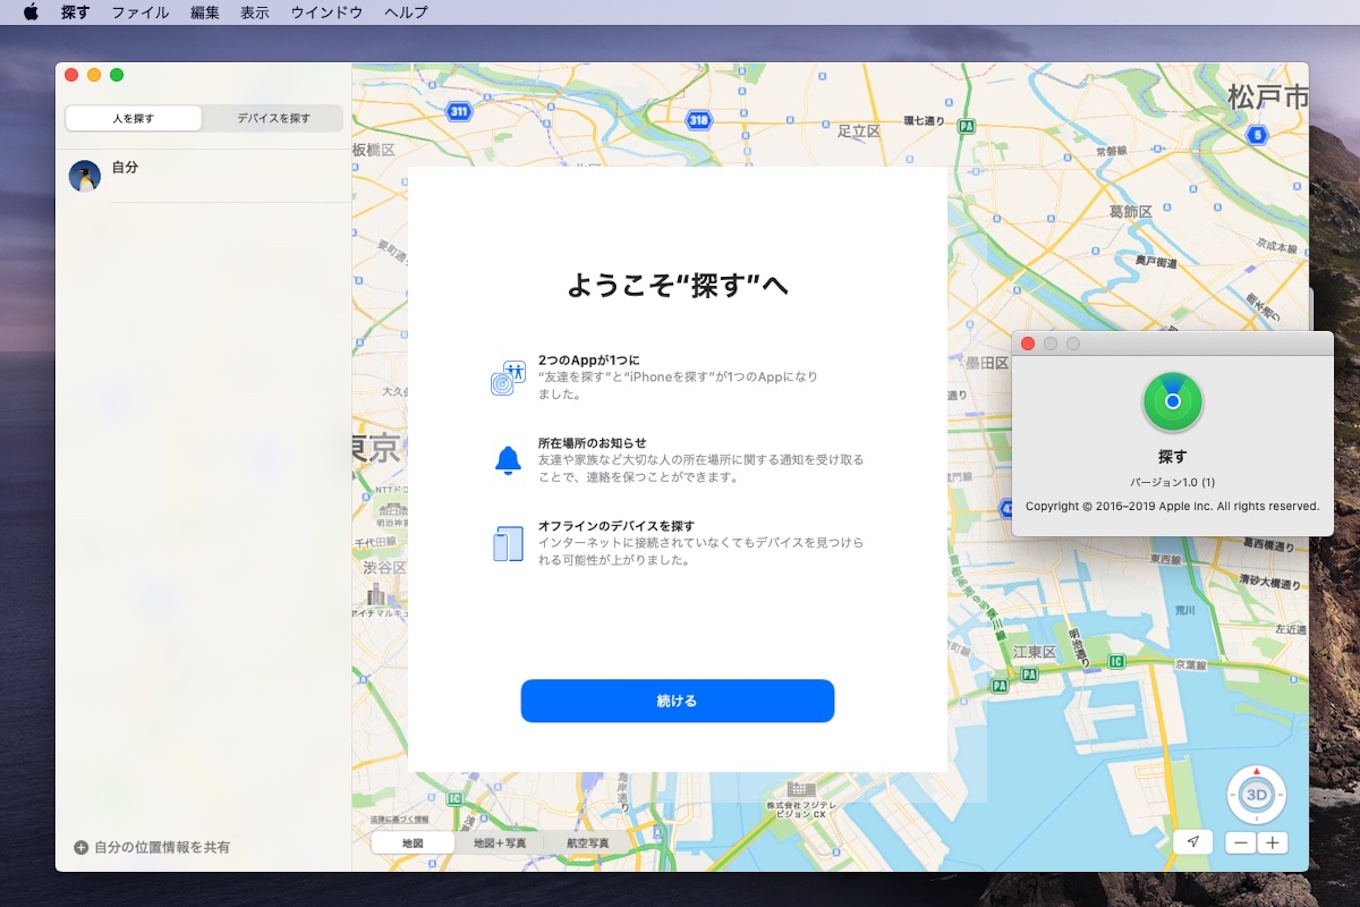1360x907 pixels.
Task: Zoom out the map with minus button
Action: (1240, 842)
